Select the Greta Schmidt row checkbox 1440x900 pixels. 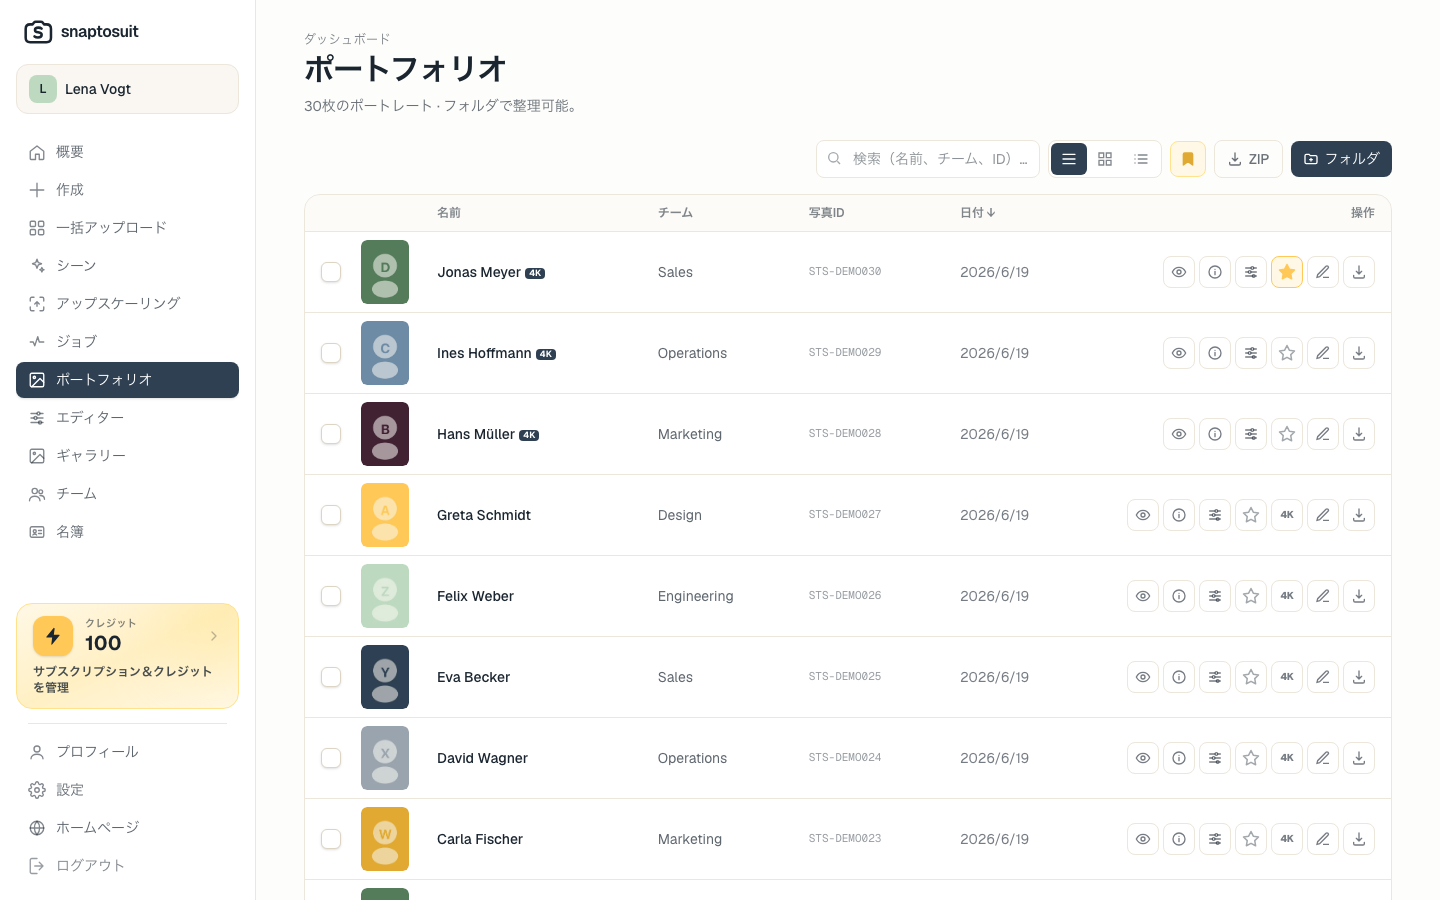331,515
